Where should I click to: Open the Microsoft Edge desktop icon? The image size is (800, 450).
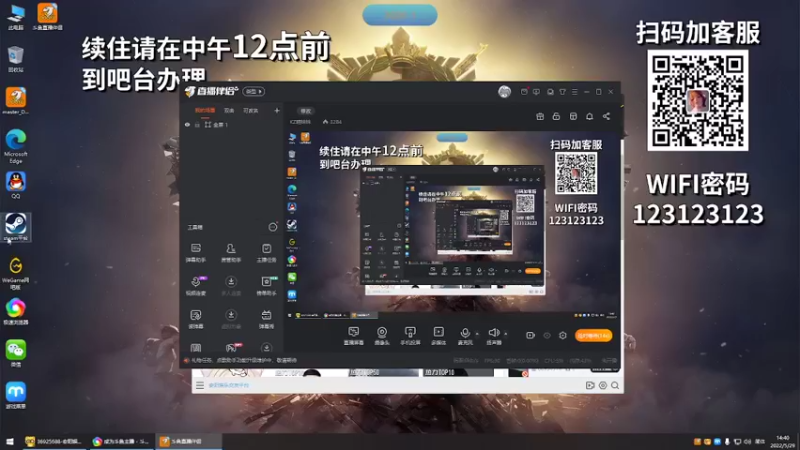coord(16,146)
